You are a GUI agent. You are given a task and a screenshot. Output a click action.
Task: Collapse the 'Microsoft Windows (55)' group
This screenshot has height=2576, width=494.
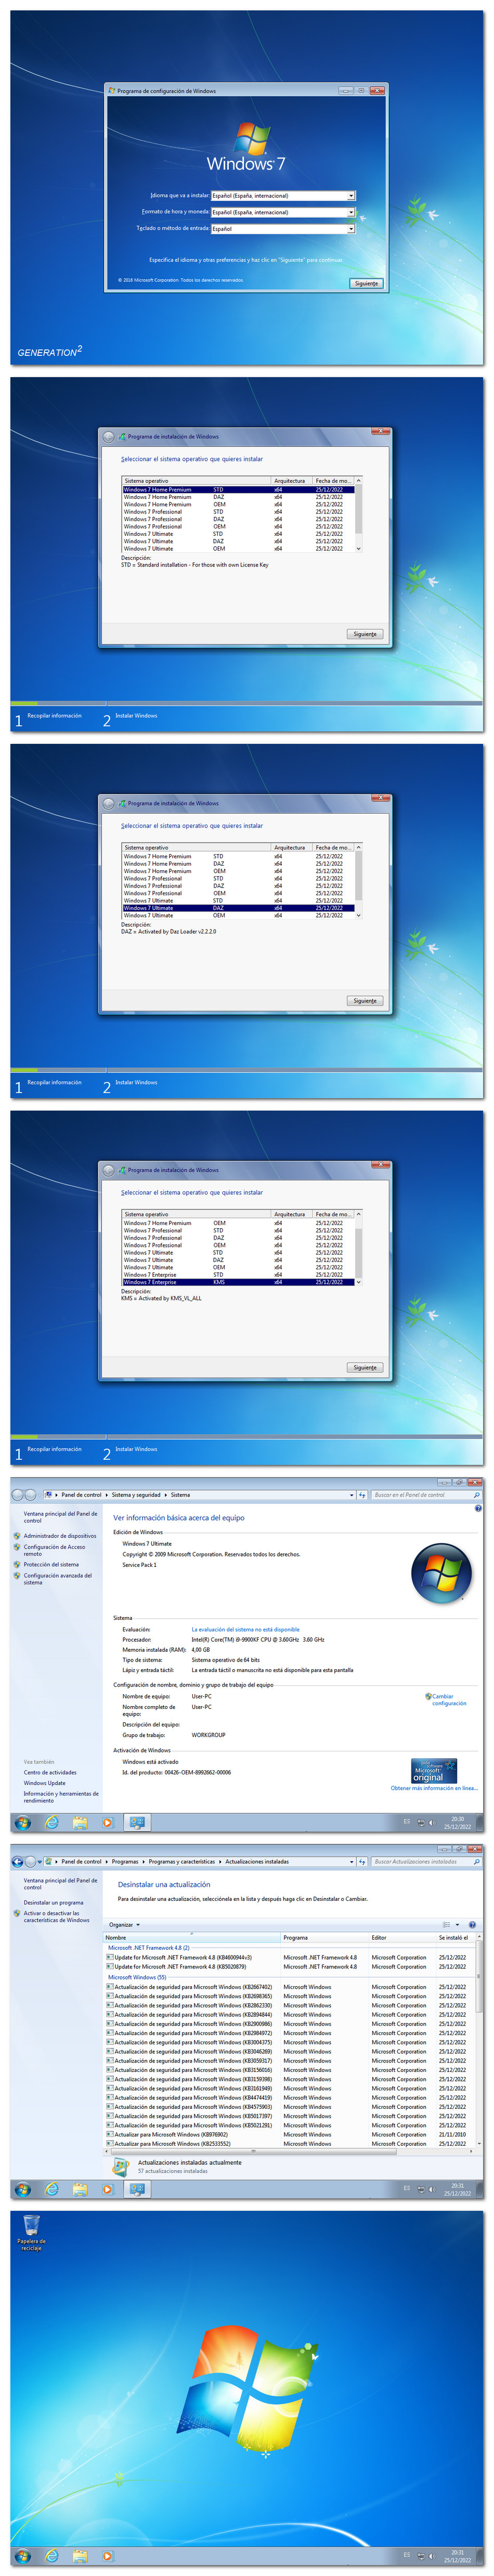coord(137,1977)
